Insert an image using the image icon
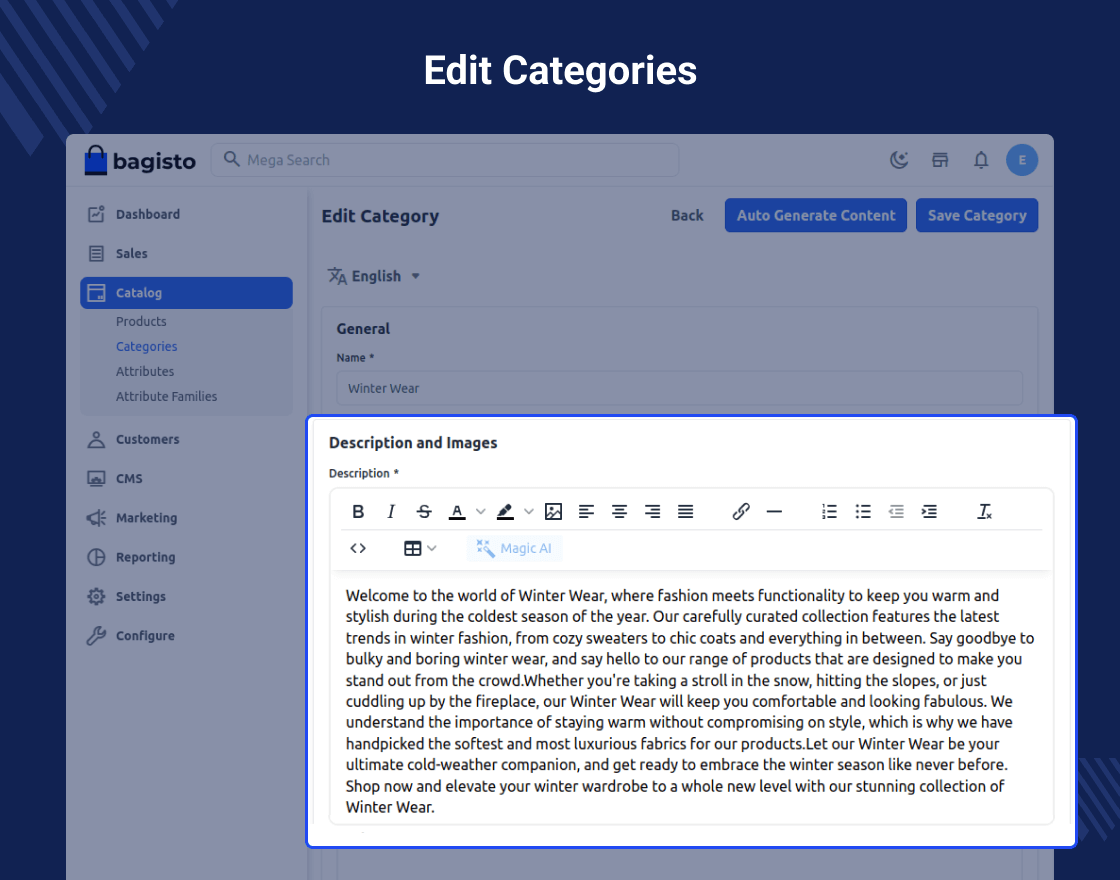Viewport: 1120px width, 880px height. coord(554,511)
